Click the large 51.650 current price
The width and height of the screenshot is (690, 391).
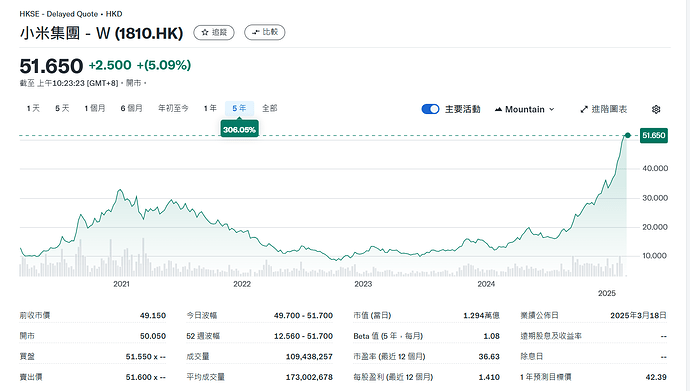click(51, 66)
